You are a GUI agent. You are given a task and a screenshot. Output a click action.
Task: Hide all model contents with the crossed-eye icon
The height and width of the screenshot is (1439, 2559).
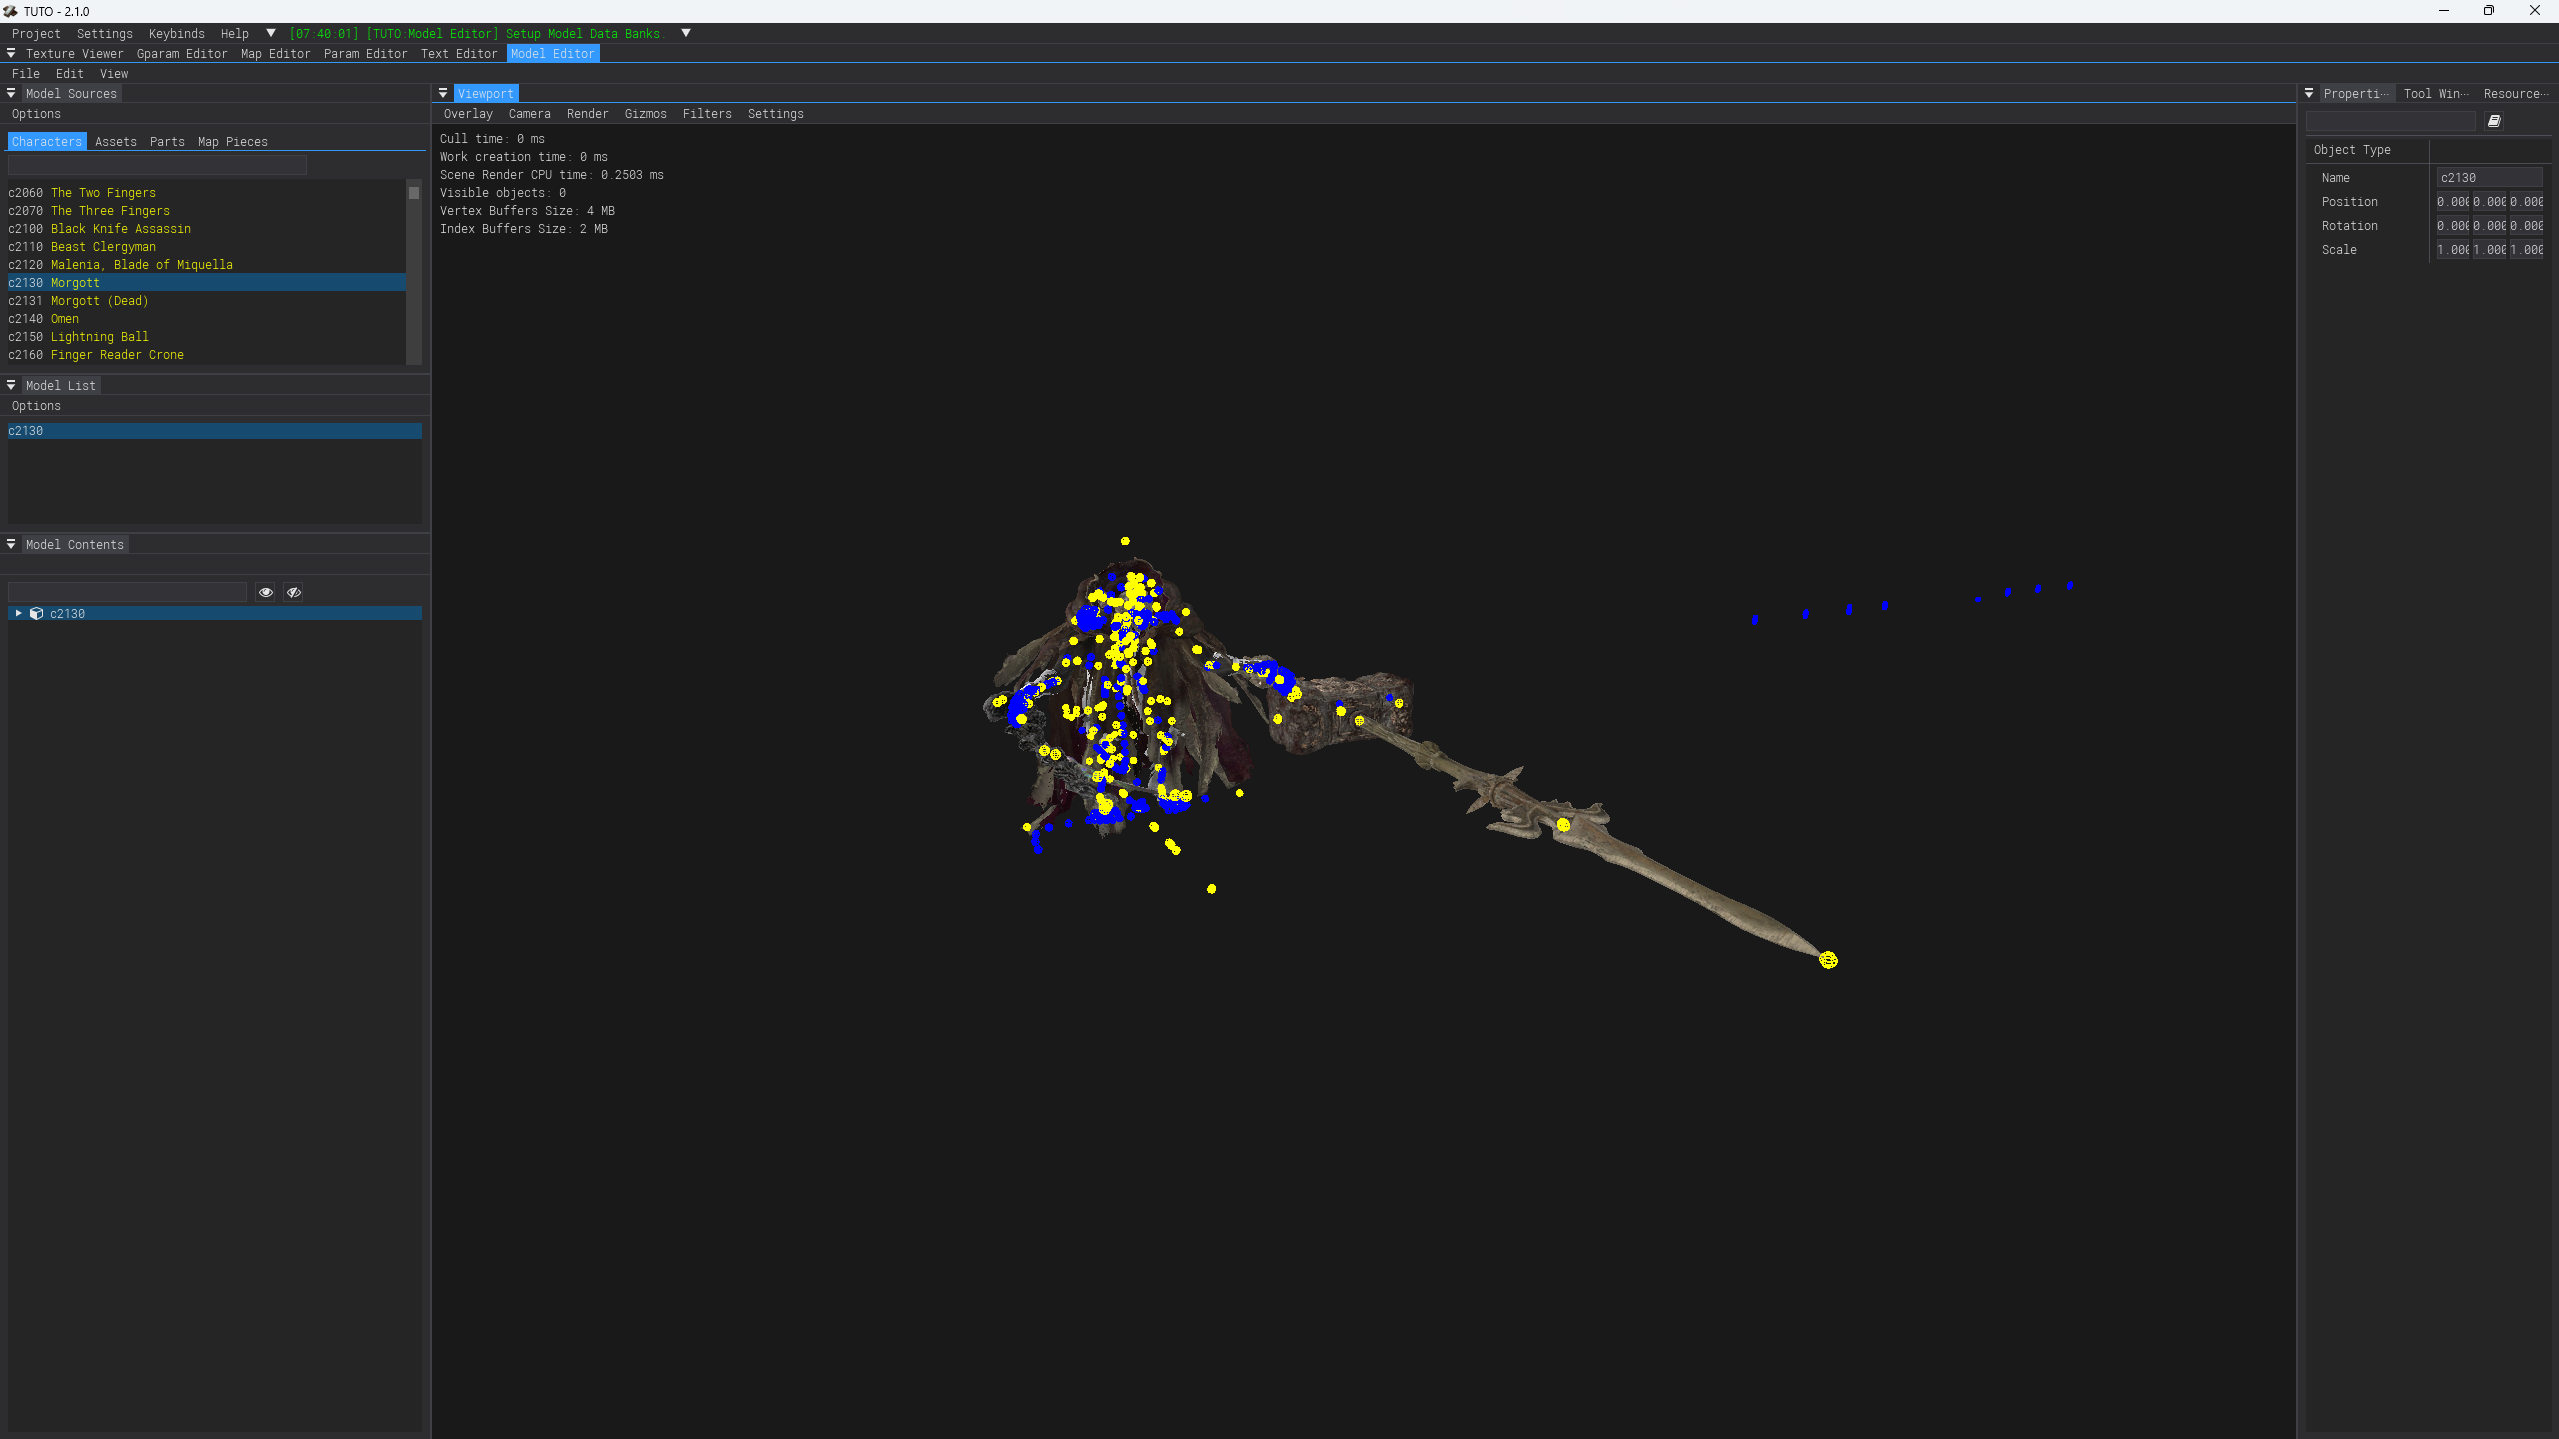click(x=294, y=592)
